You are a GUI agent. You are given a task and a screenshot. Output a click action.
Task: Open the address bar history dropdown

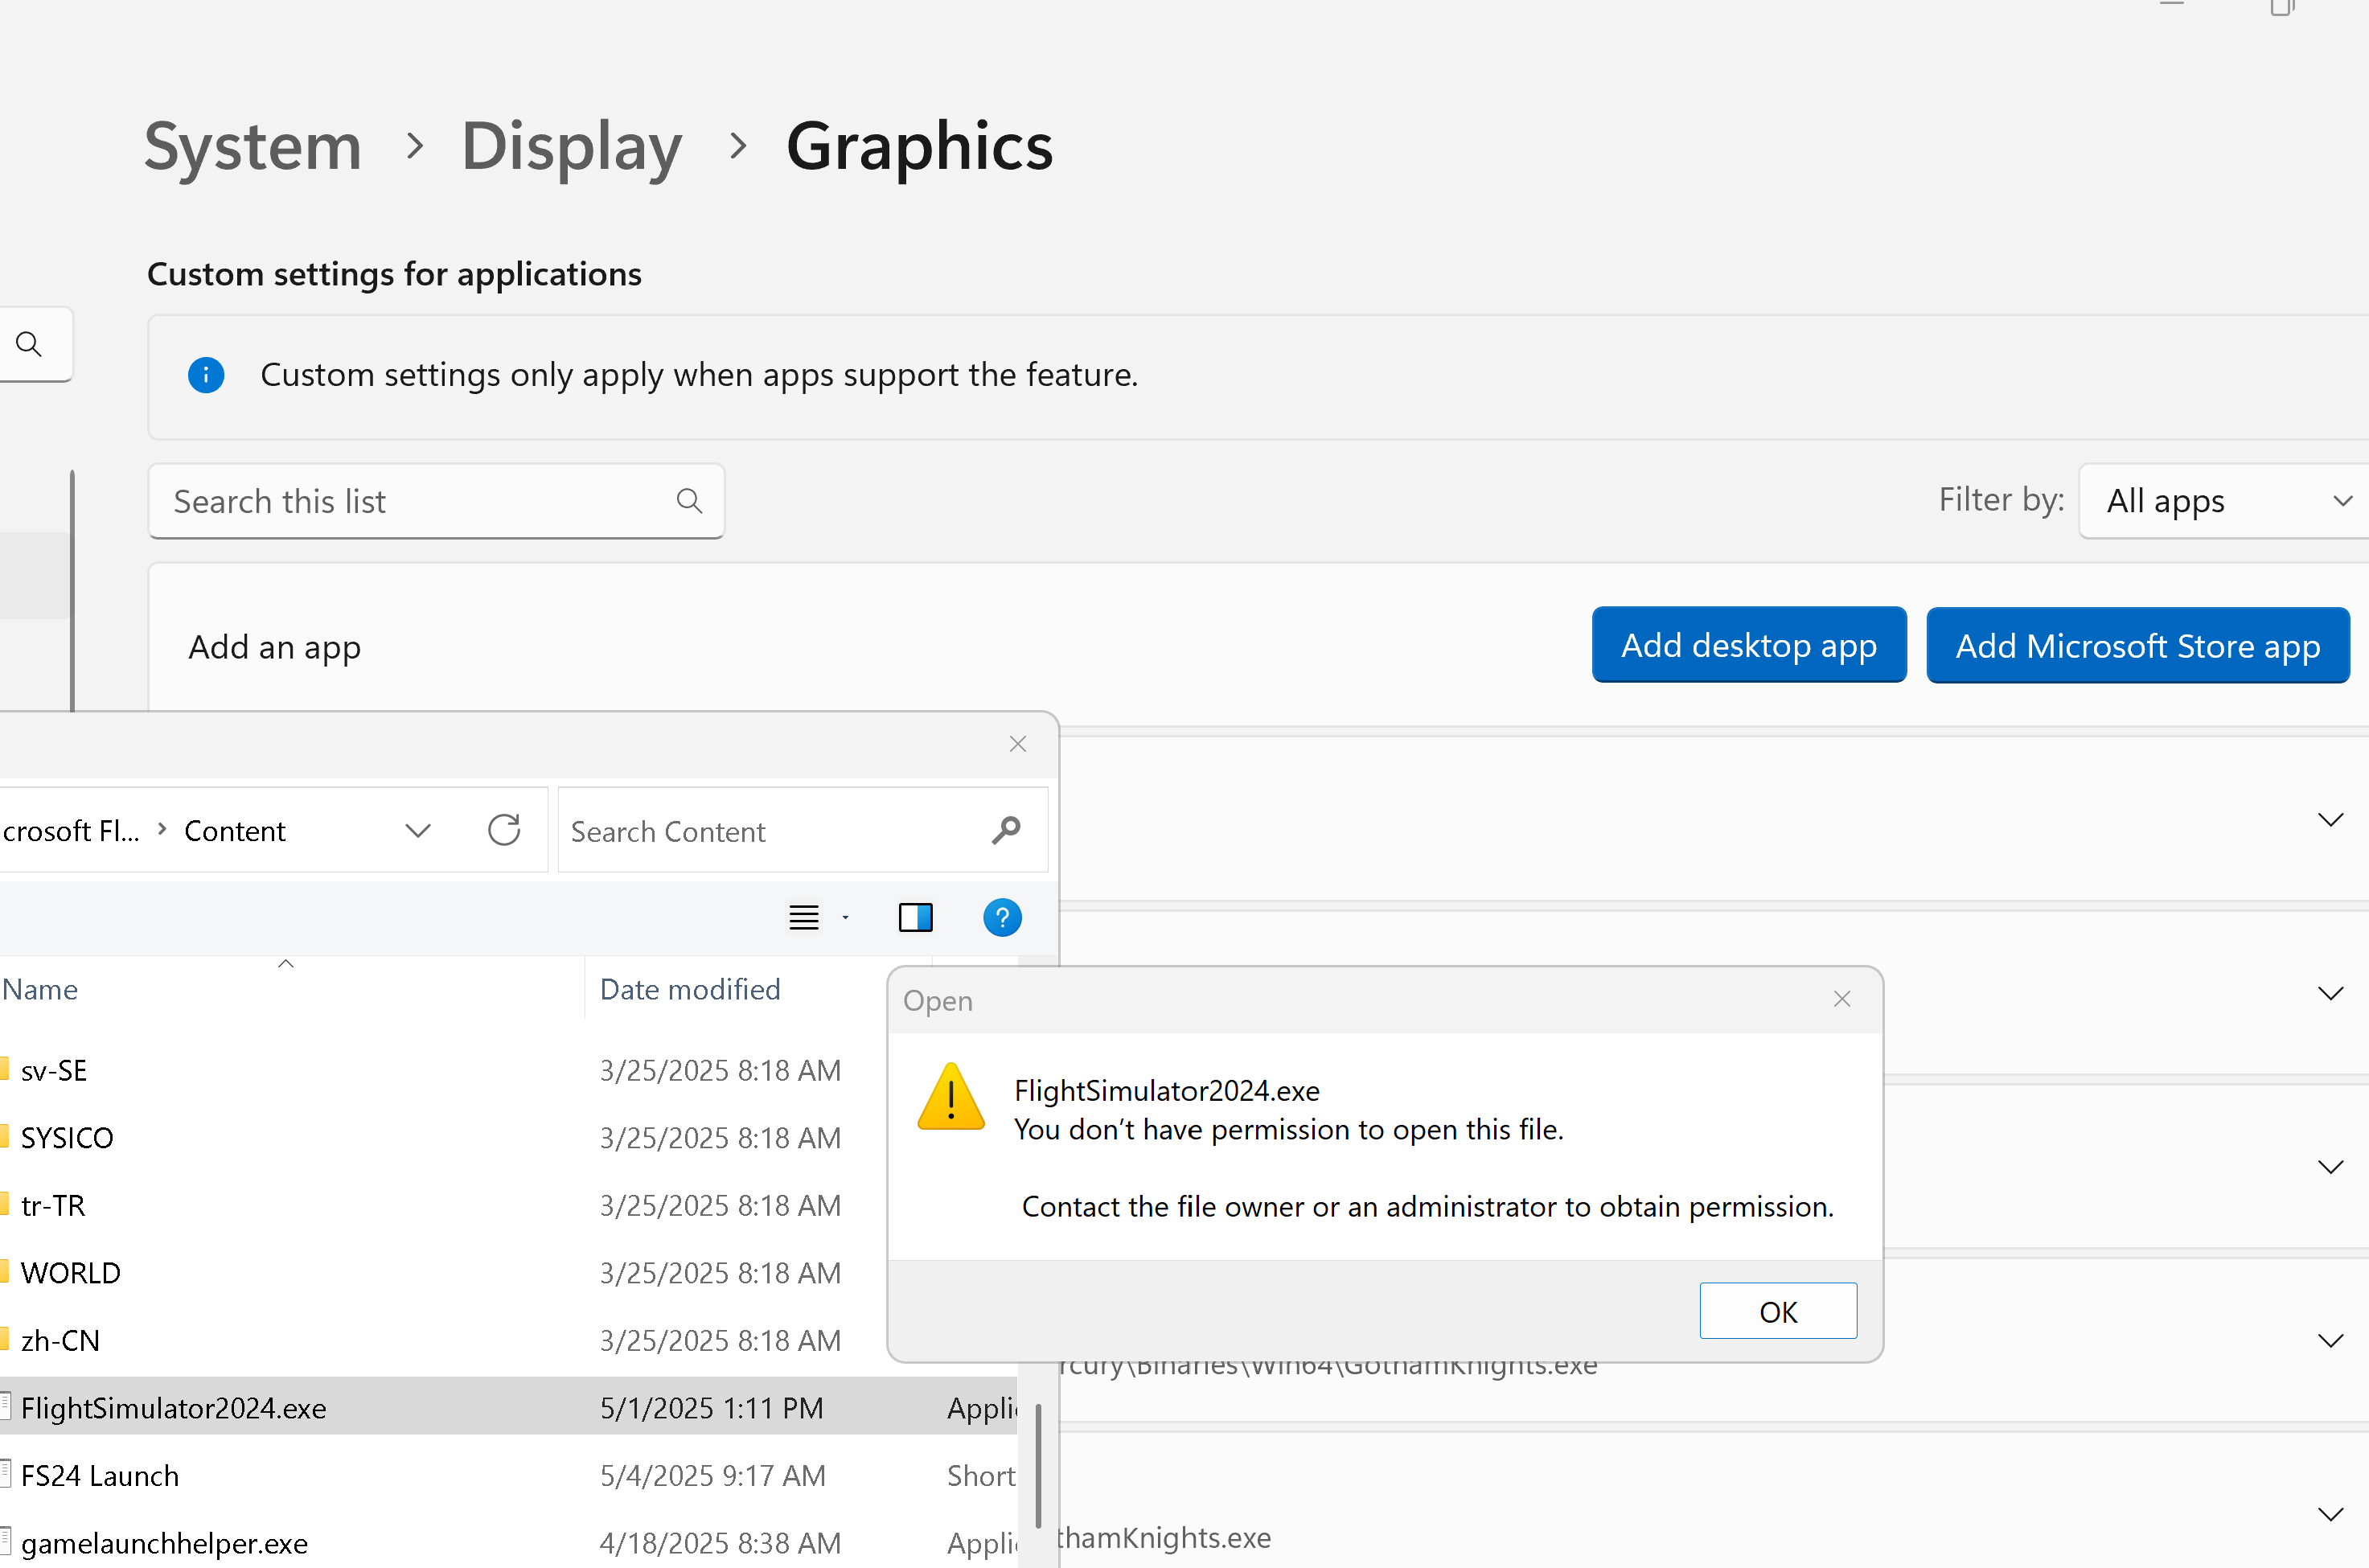(x=418, y=831)
